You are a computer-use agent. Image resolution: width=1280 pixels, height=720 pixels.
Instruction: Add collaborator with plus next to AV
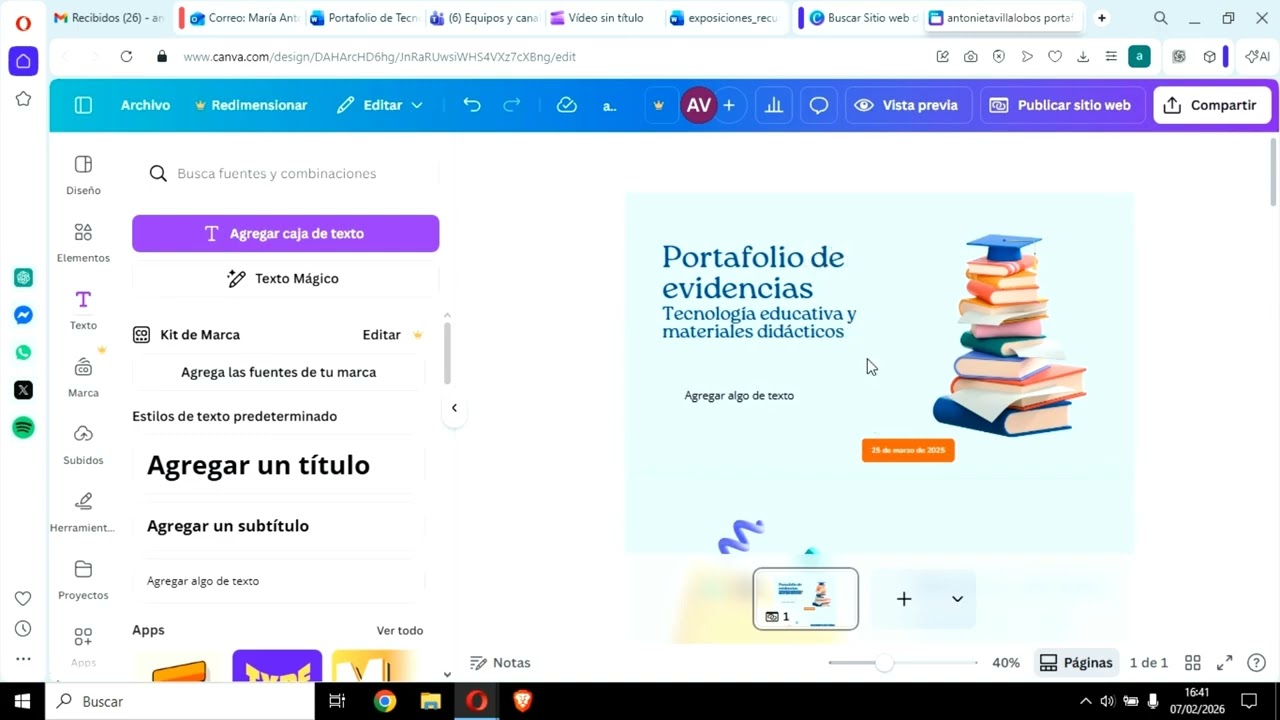tap(729, 105)
